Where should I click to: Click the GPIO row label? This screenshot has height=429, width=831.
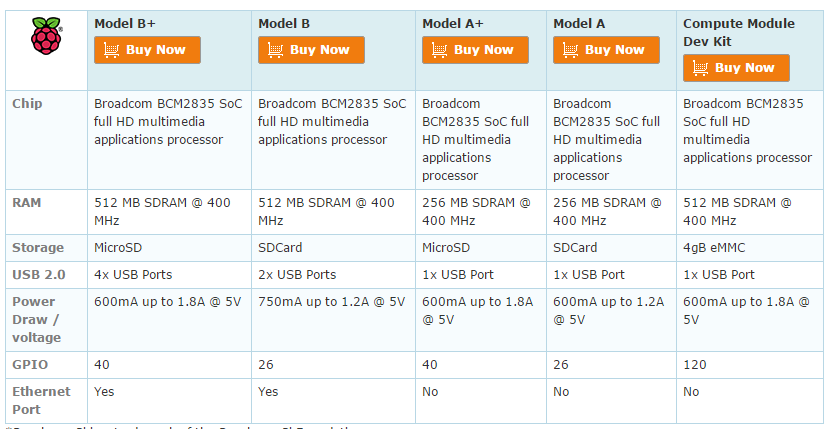[30, 365]
